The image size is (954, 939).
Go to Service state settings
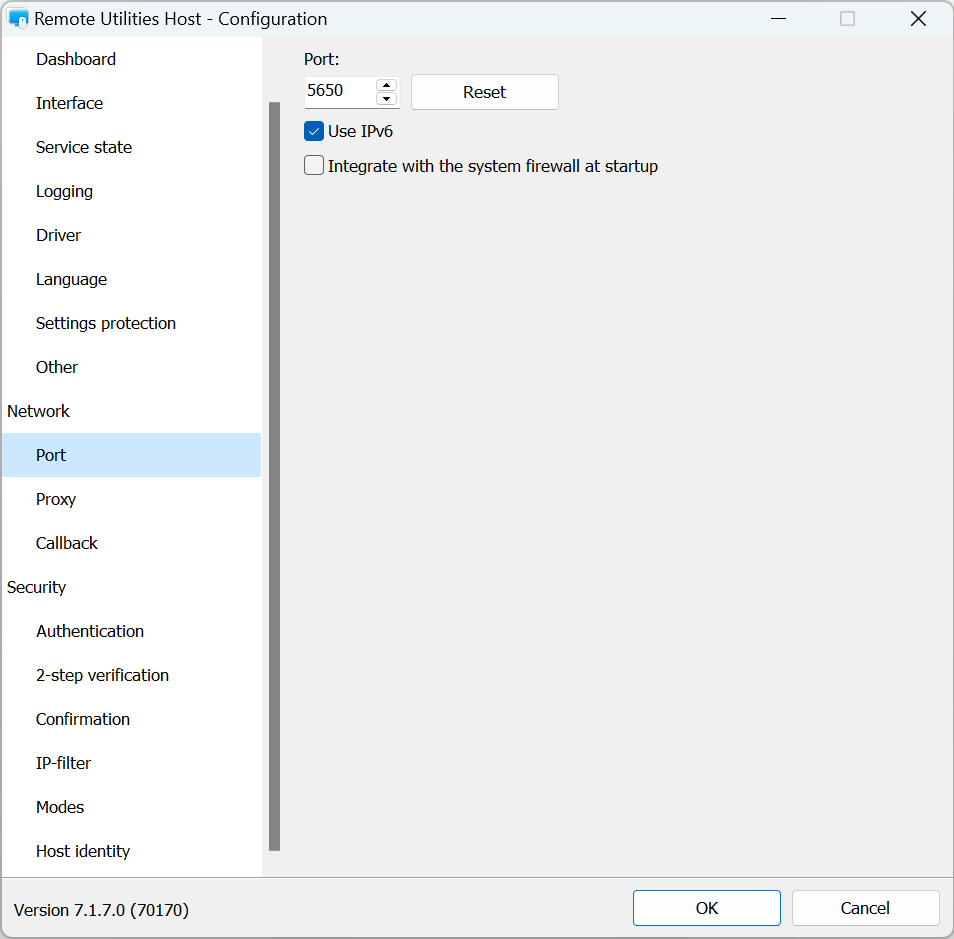131,147
